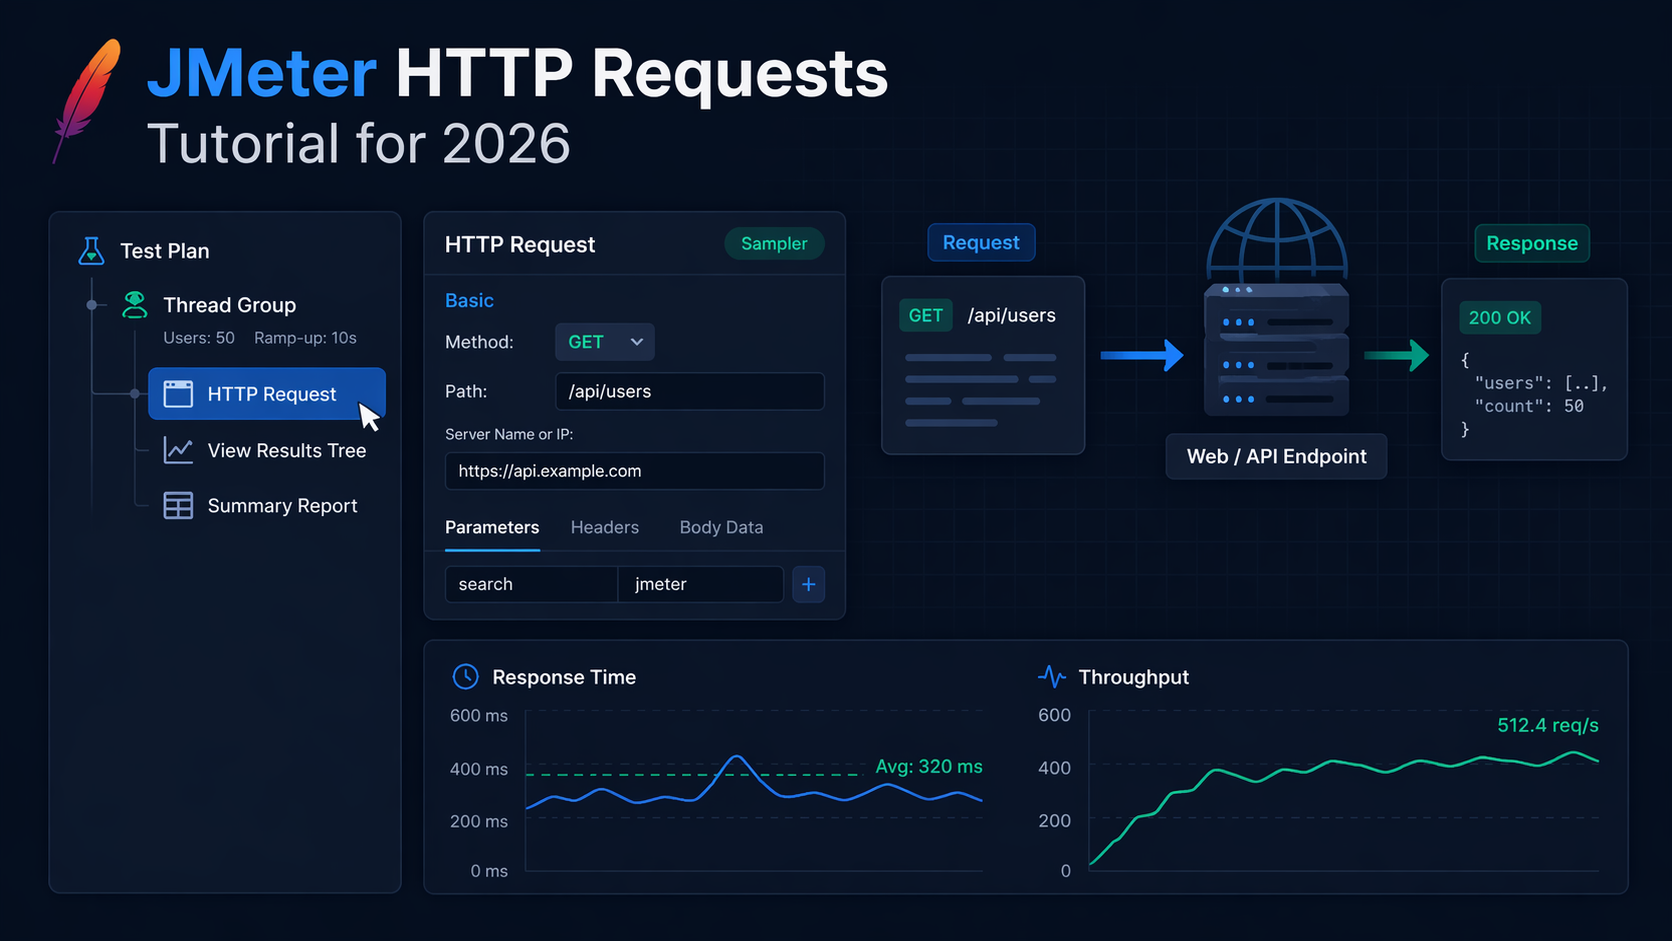Viewport: 1672px width, 941px height.
Task: Click the Server Name field with api.example.com
Action: [634, 471]
